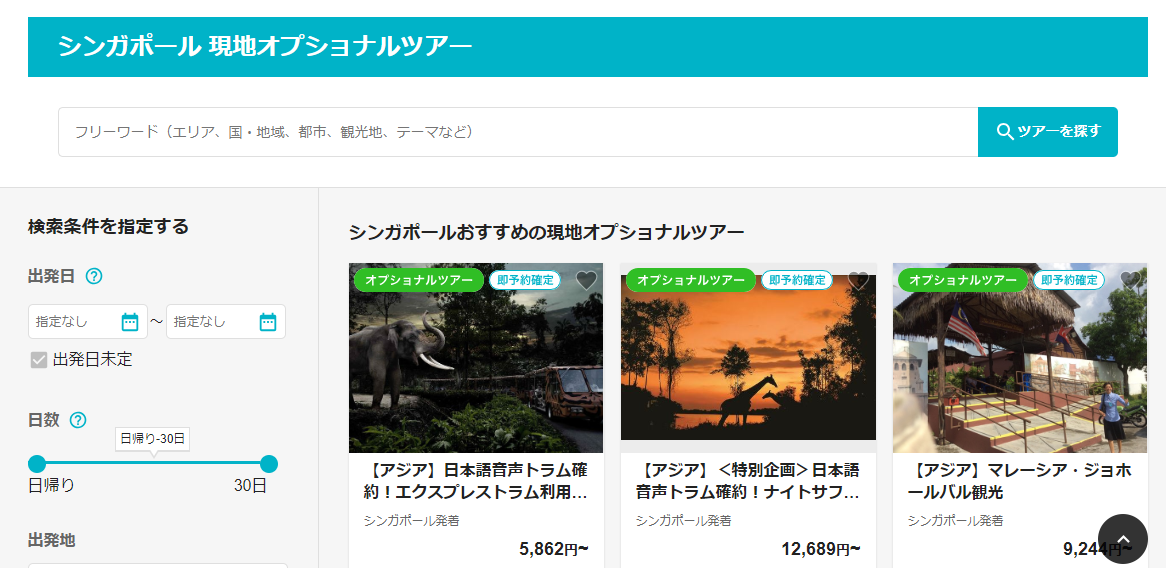Open the end departure date field
The image size is (1166, 568).
[213, 322]
